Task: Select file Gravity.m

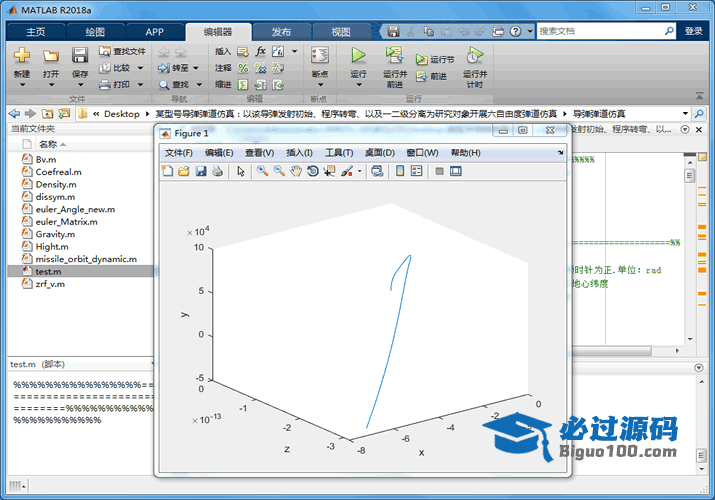Action: (55, 234)
